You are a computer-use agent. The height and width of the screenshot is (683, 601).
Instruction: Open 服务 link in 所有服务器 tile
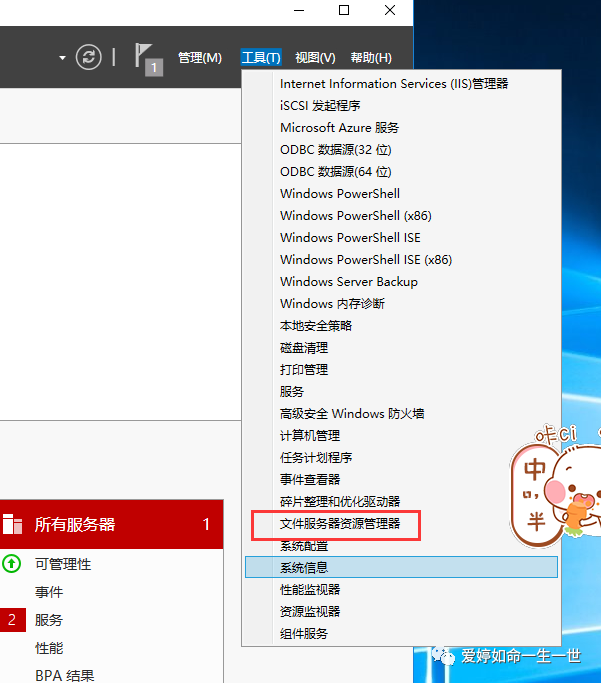49,620
